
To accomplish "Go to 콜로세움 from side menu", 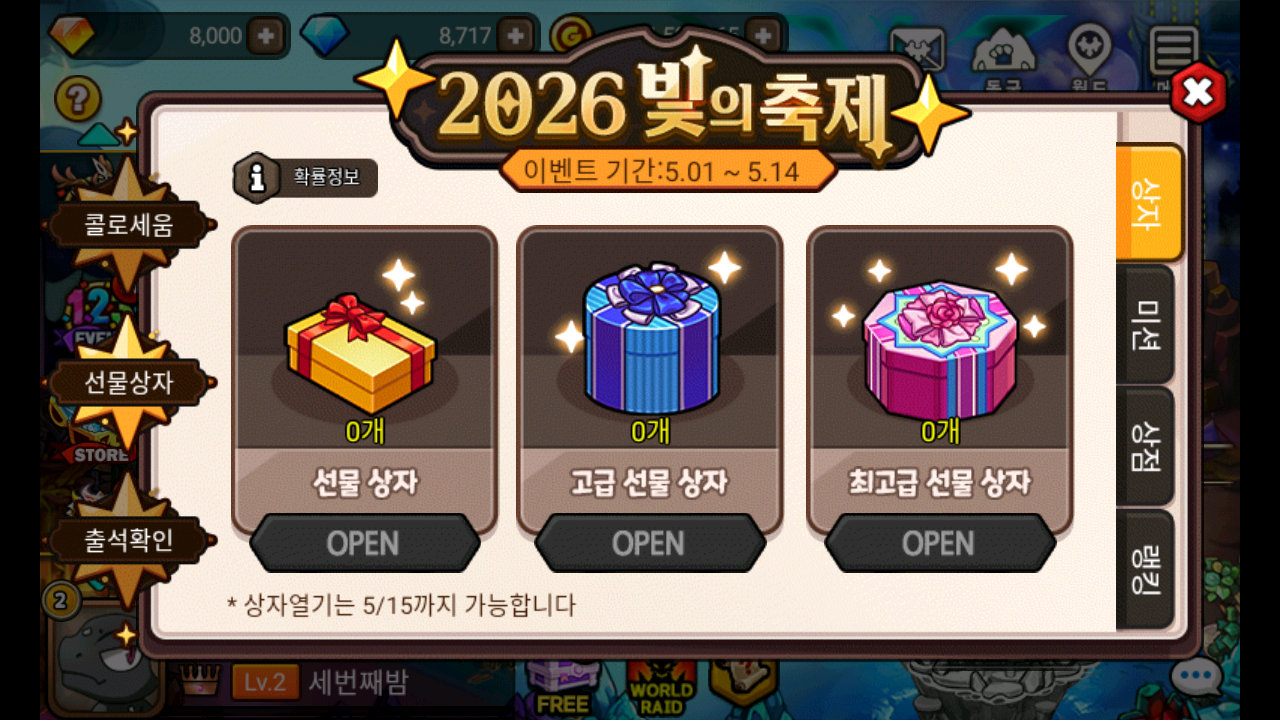I will pos(128,224).
